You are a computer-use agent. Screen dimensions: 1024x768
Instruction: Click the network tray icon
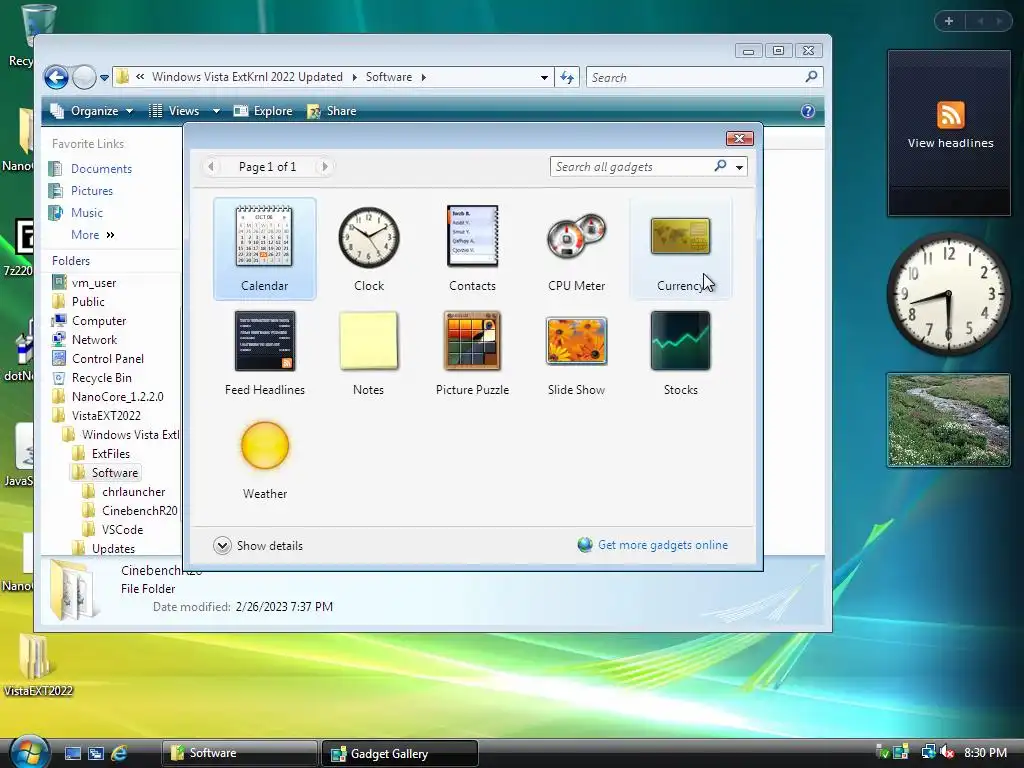928,752
